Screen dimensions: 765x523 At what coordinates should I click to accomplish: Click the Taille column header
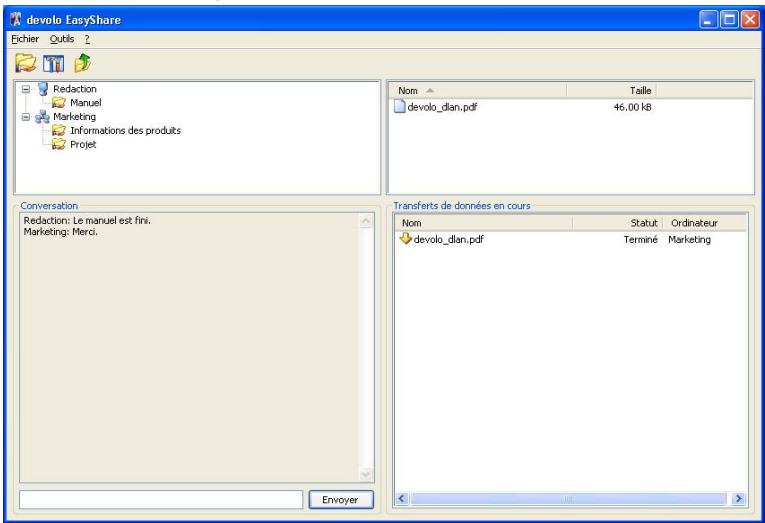(611, 90)
